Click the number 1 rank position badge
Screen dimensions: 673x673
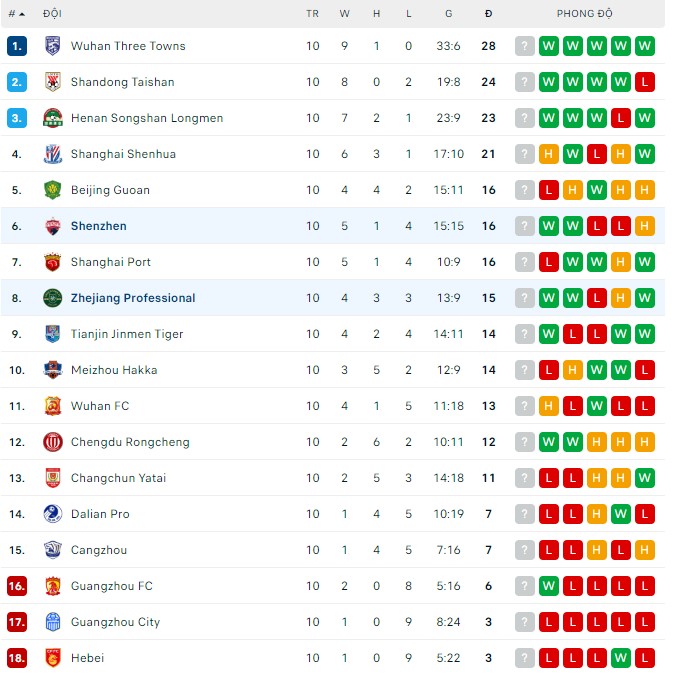coord(16,46)
